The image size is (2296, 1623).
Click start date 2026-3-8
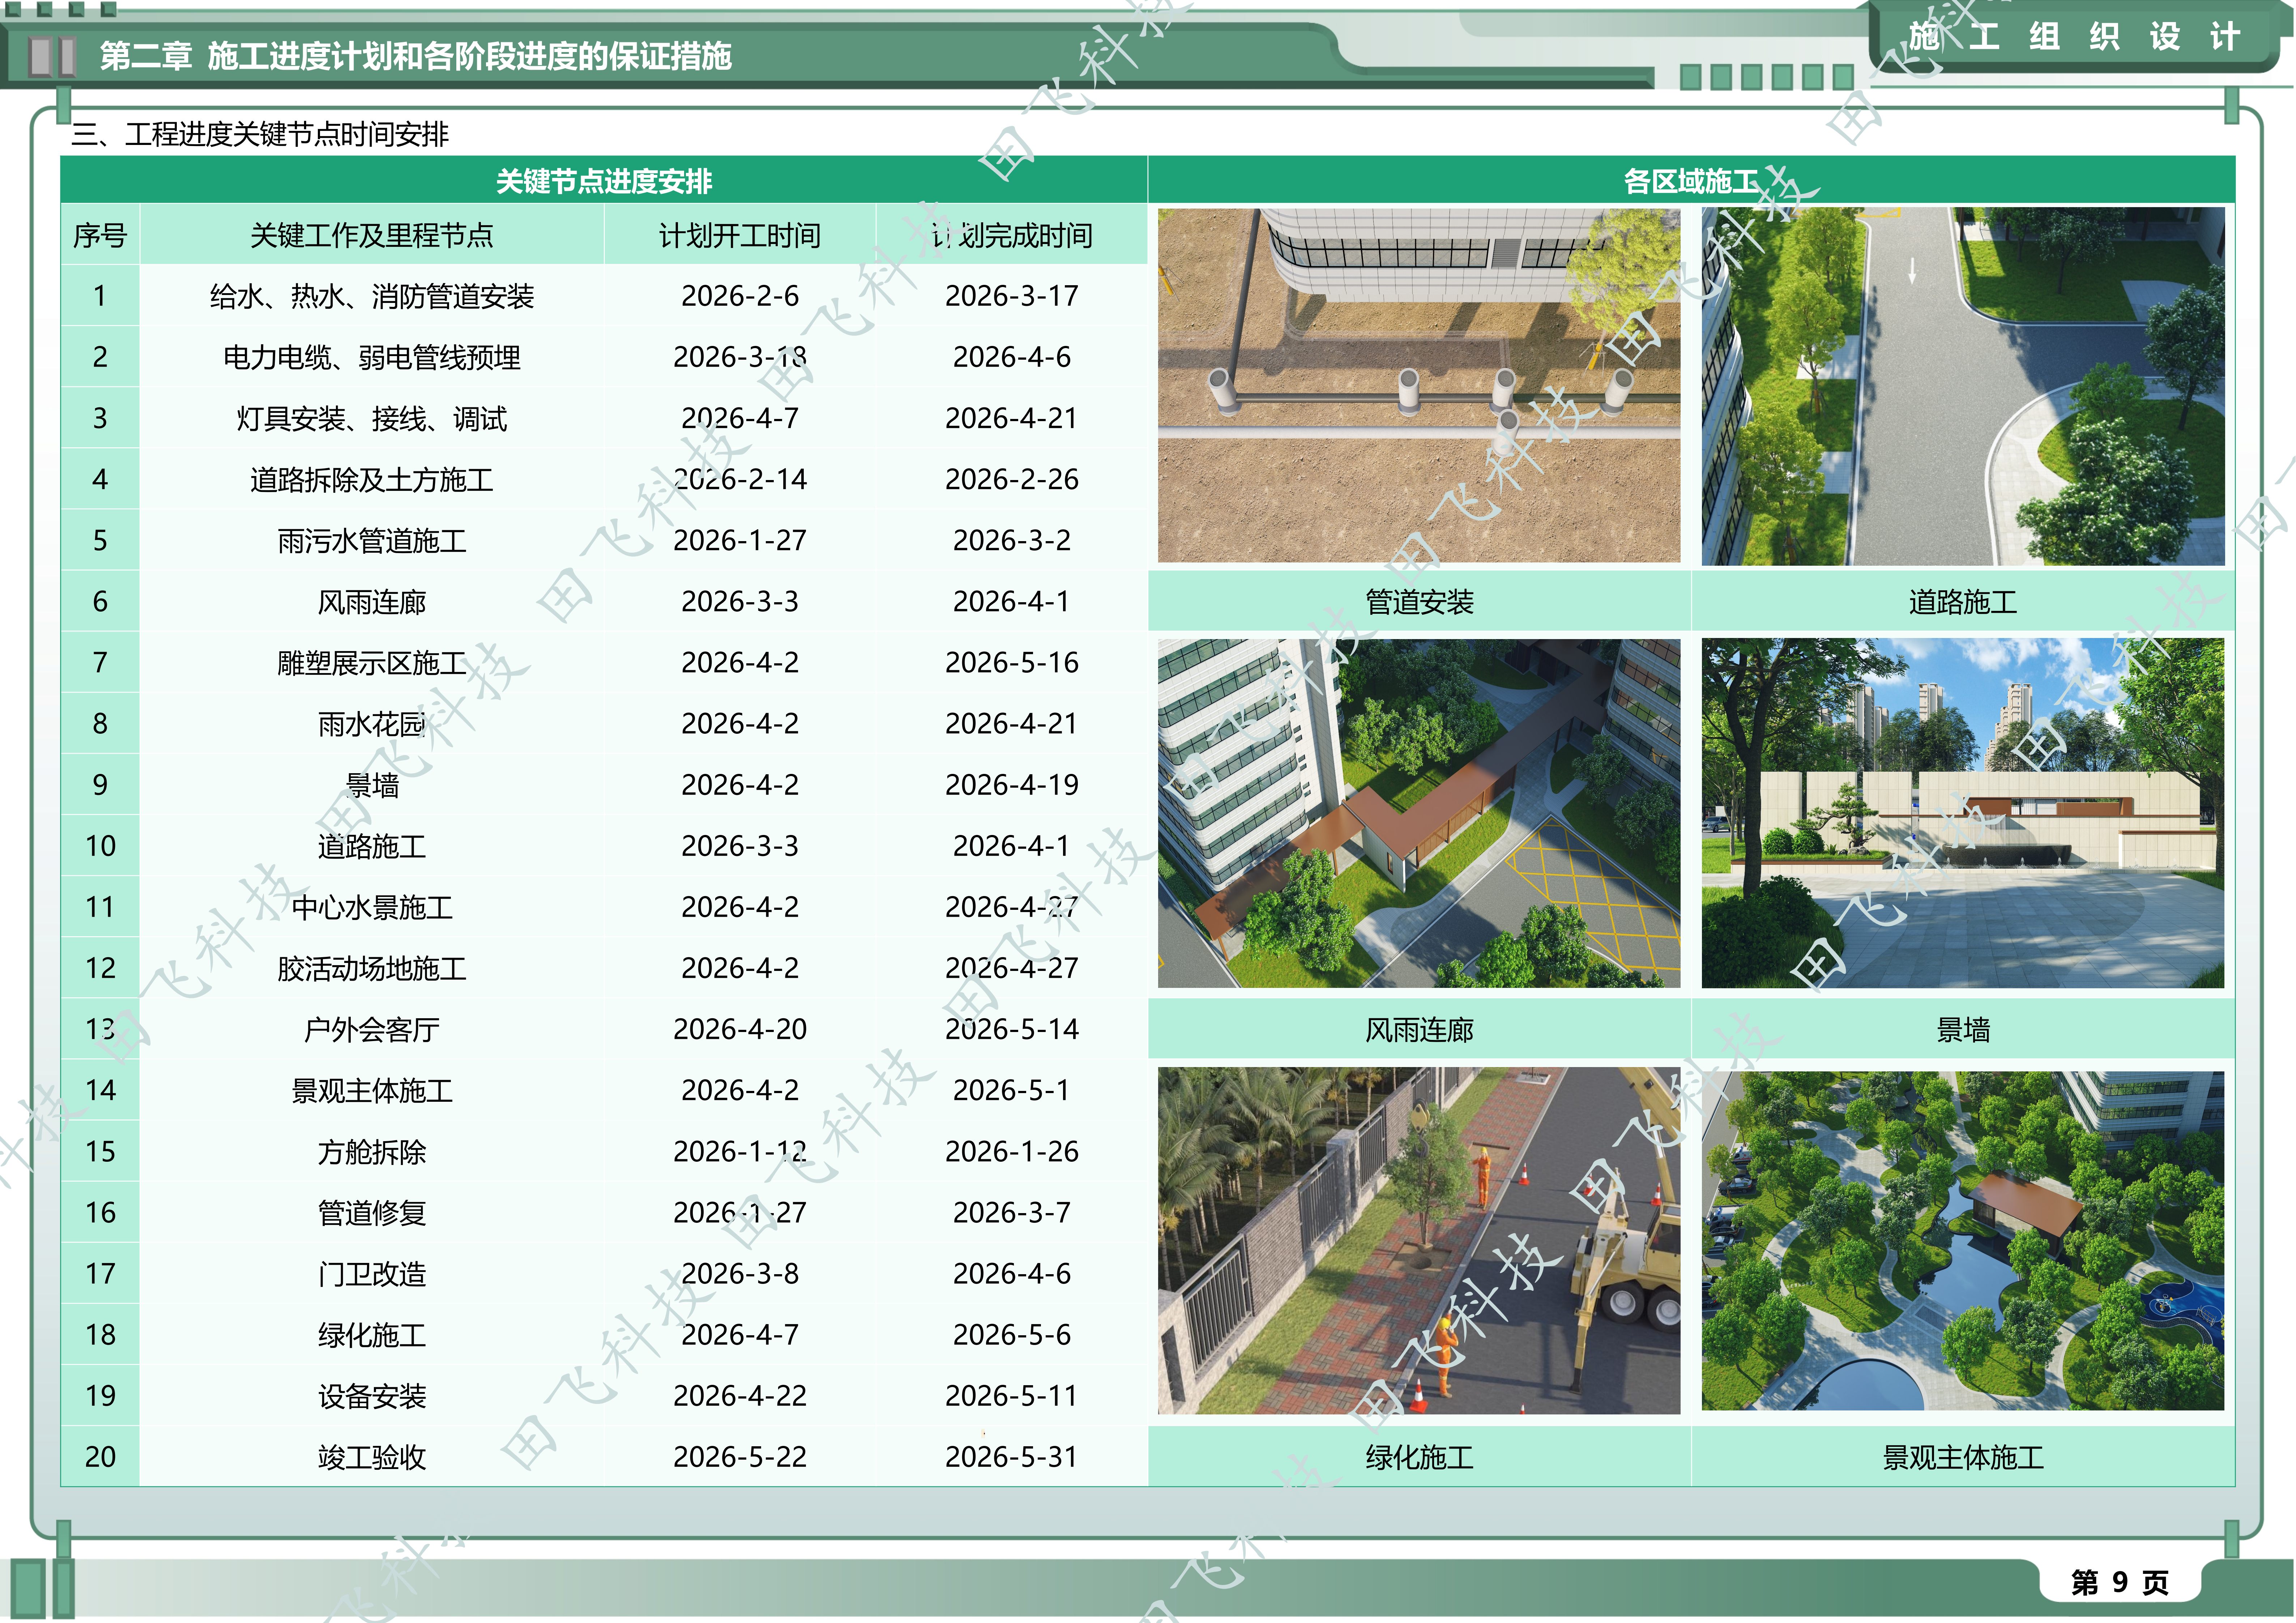coord(740,1273)
